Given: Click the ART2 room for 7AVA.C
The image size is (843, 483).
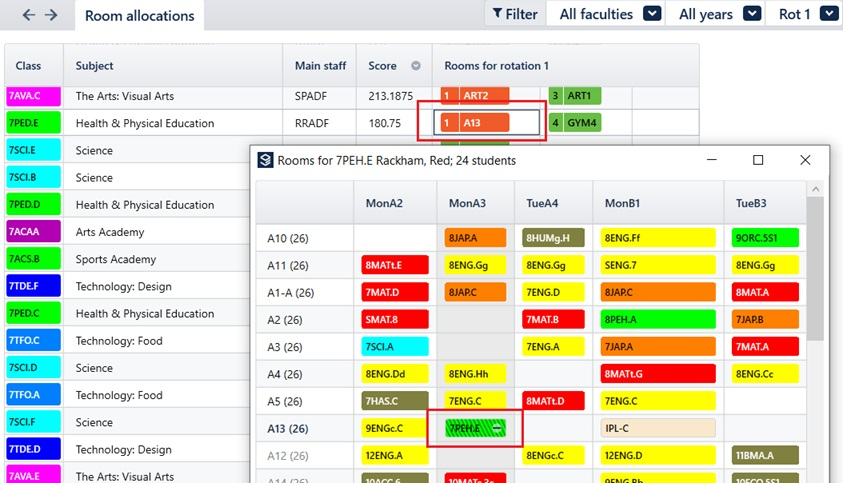Looking at the screenshot, I should [x=474, y=96].
